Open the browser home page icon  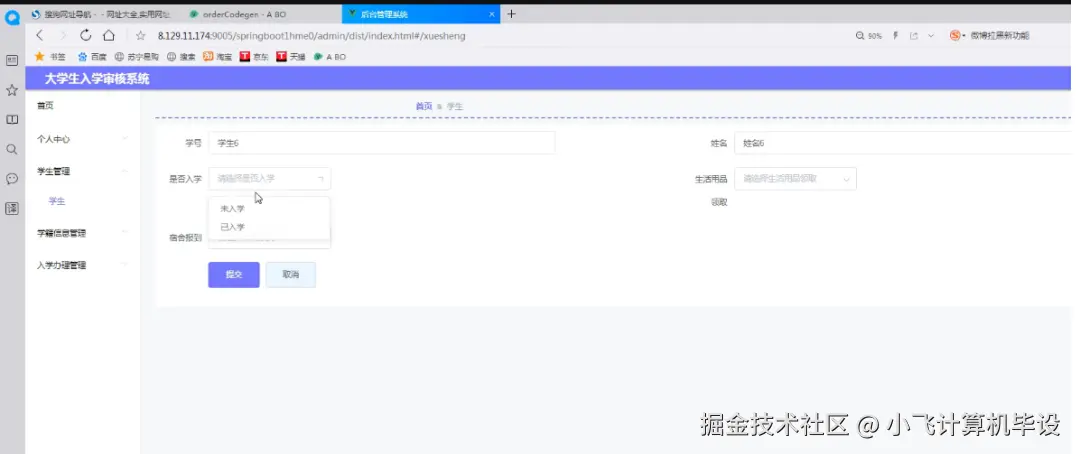click(x=108, y=36)
